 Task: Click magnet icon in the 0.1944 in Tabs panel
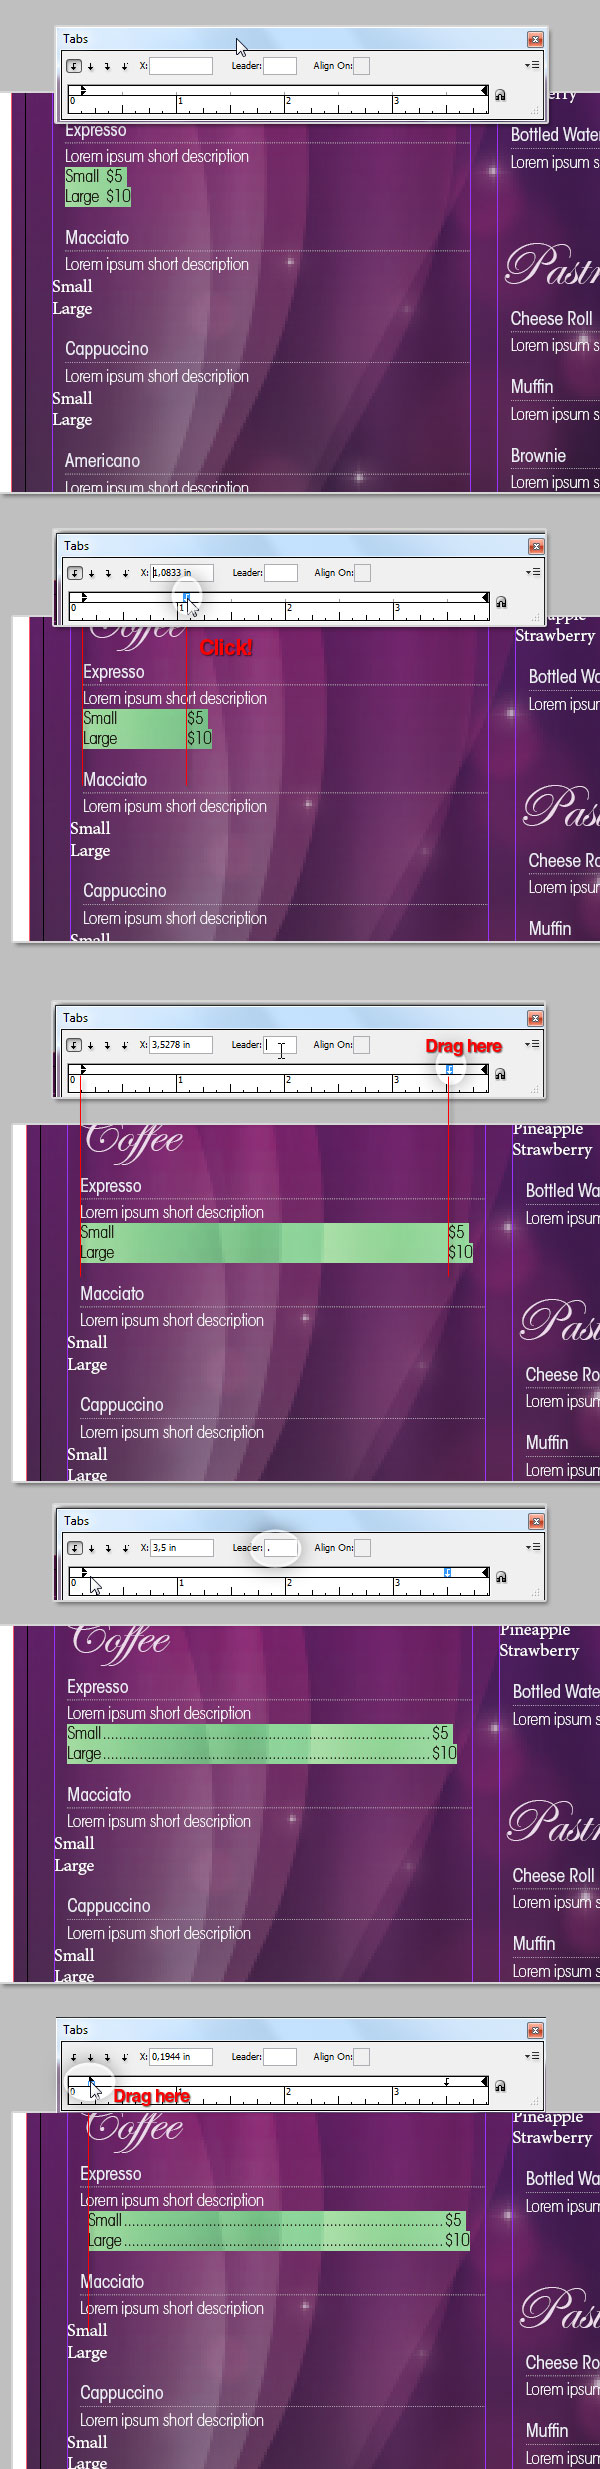click(x=500, y=2086)
